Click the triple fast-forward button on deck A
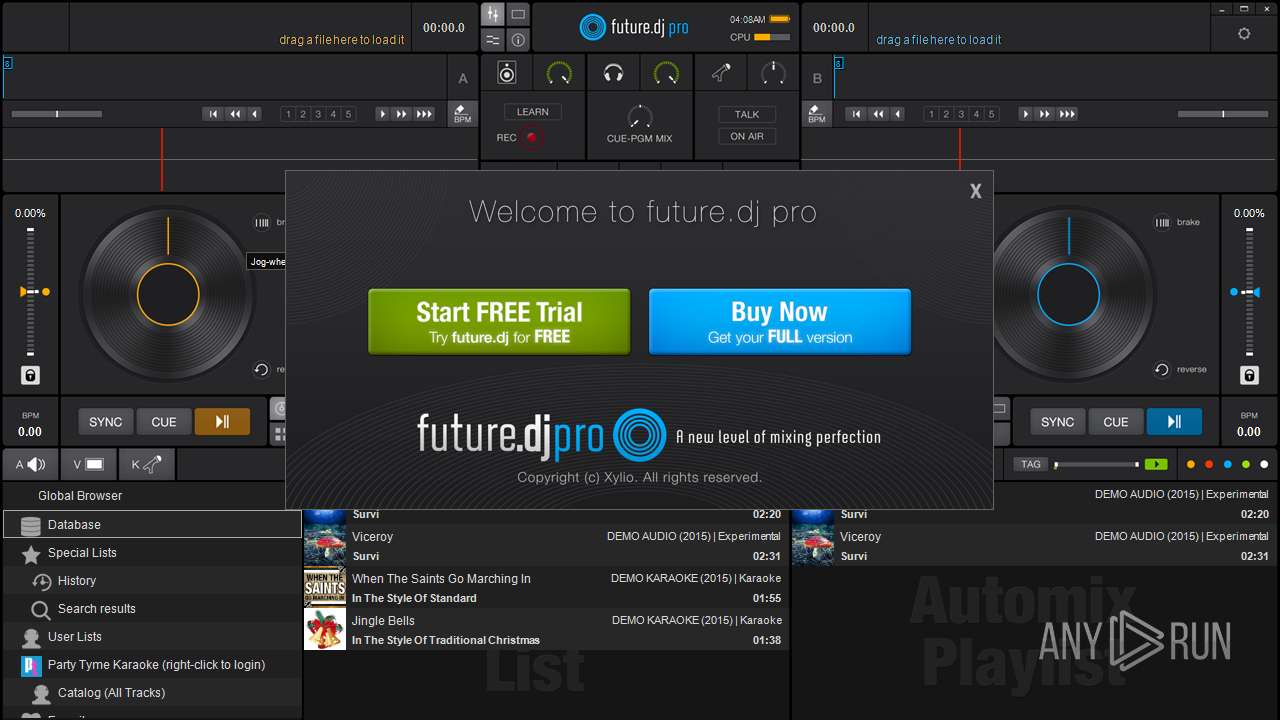1280x720 pixels. tap(424, 114)
